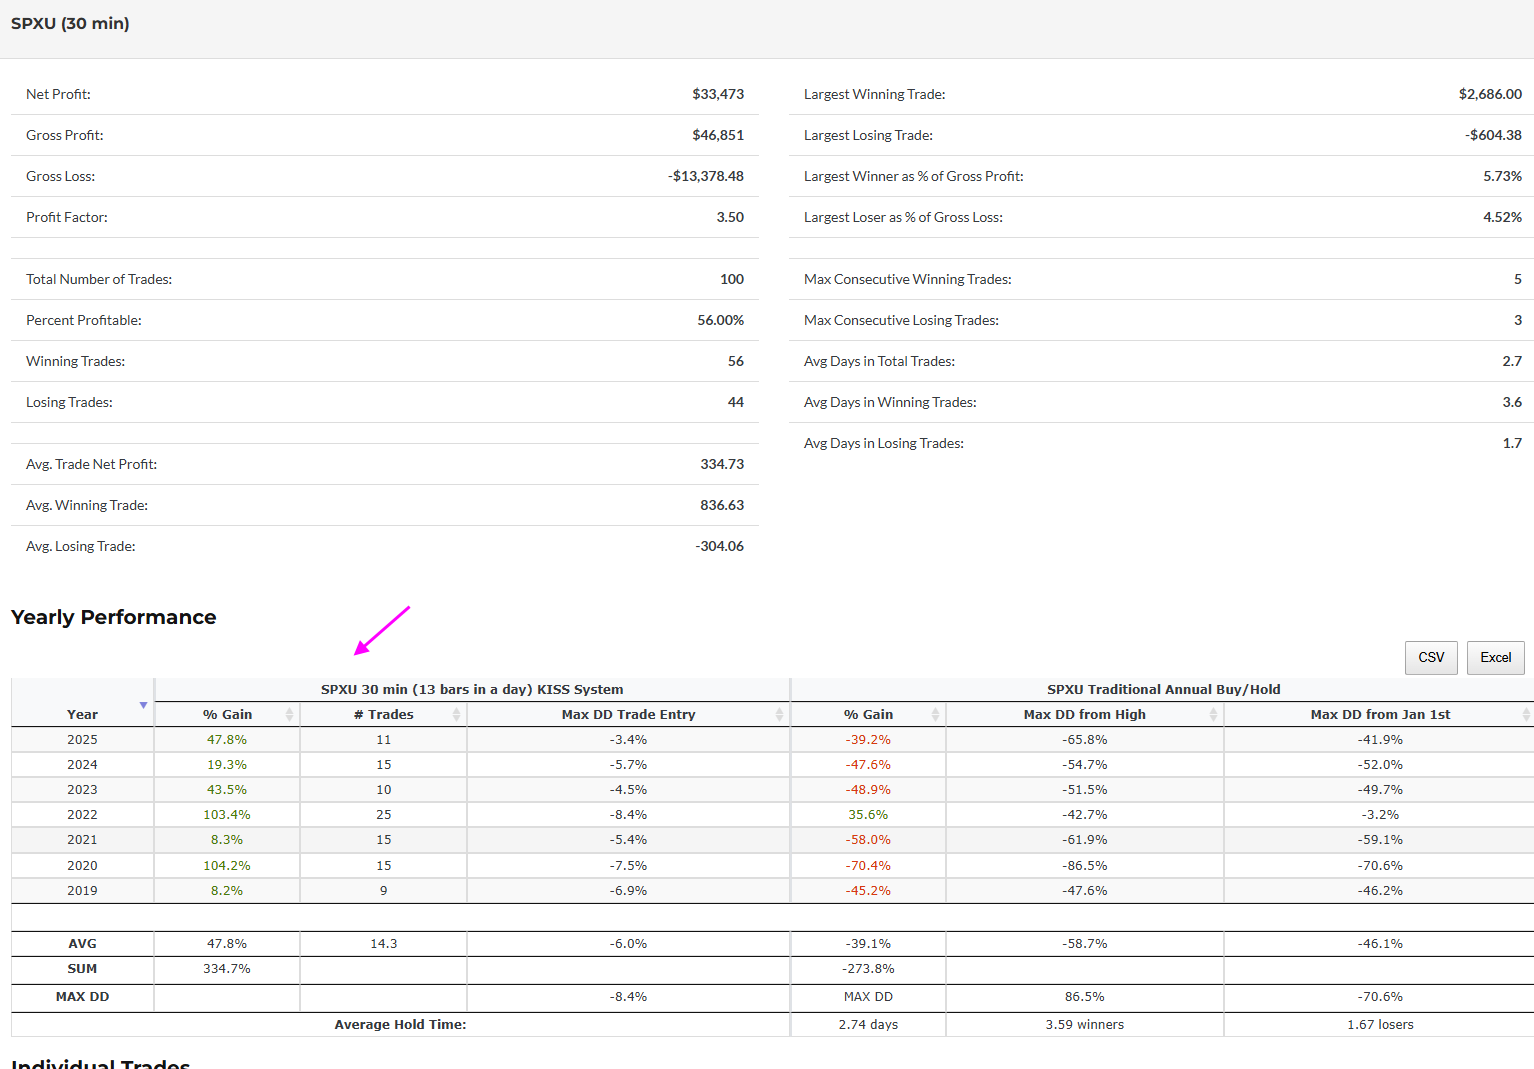Image resolution: width=1534 pixels, height=1069 pixels.
Task: Click the Total Number of Trades value 100
Action: coord(732,279)
